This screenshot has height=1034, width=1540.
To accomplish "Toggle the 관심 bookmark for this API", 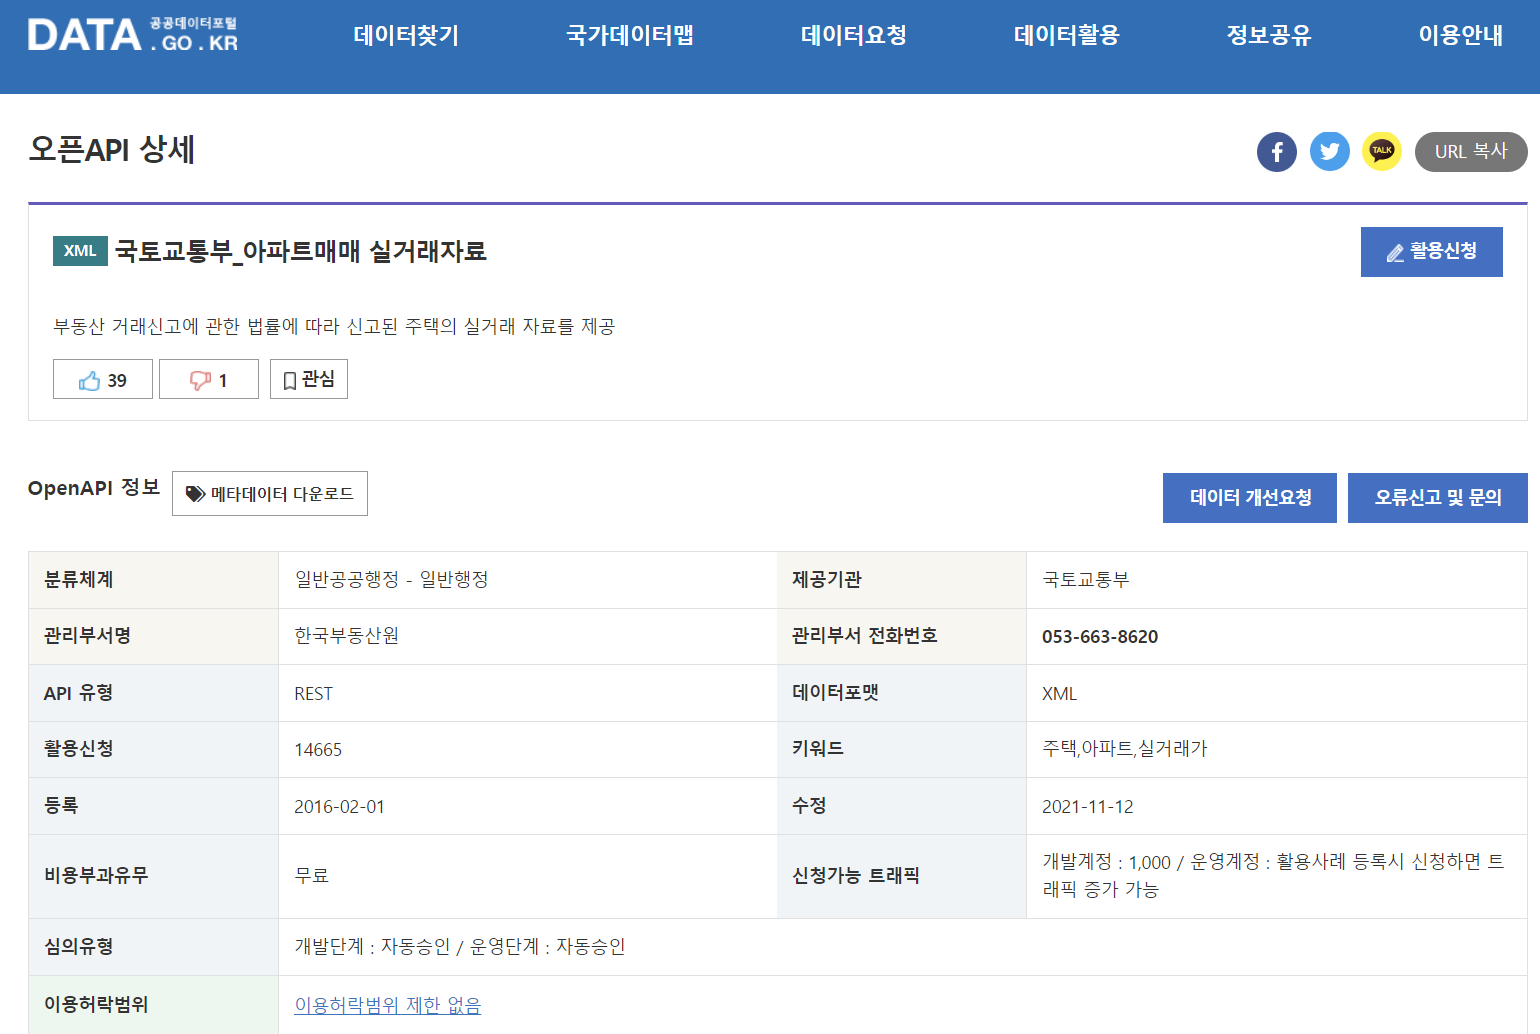I will (308, 378).
